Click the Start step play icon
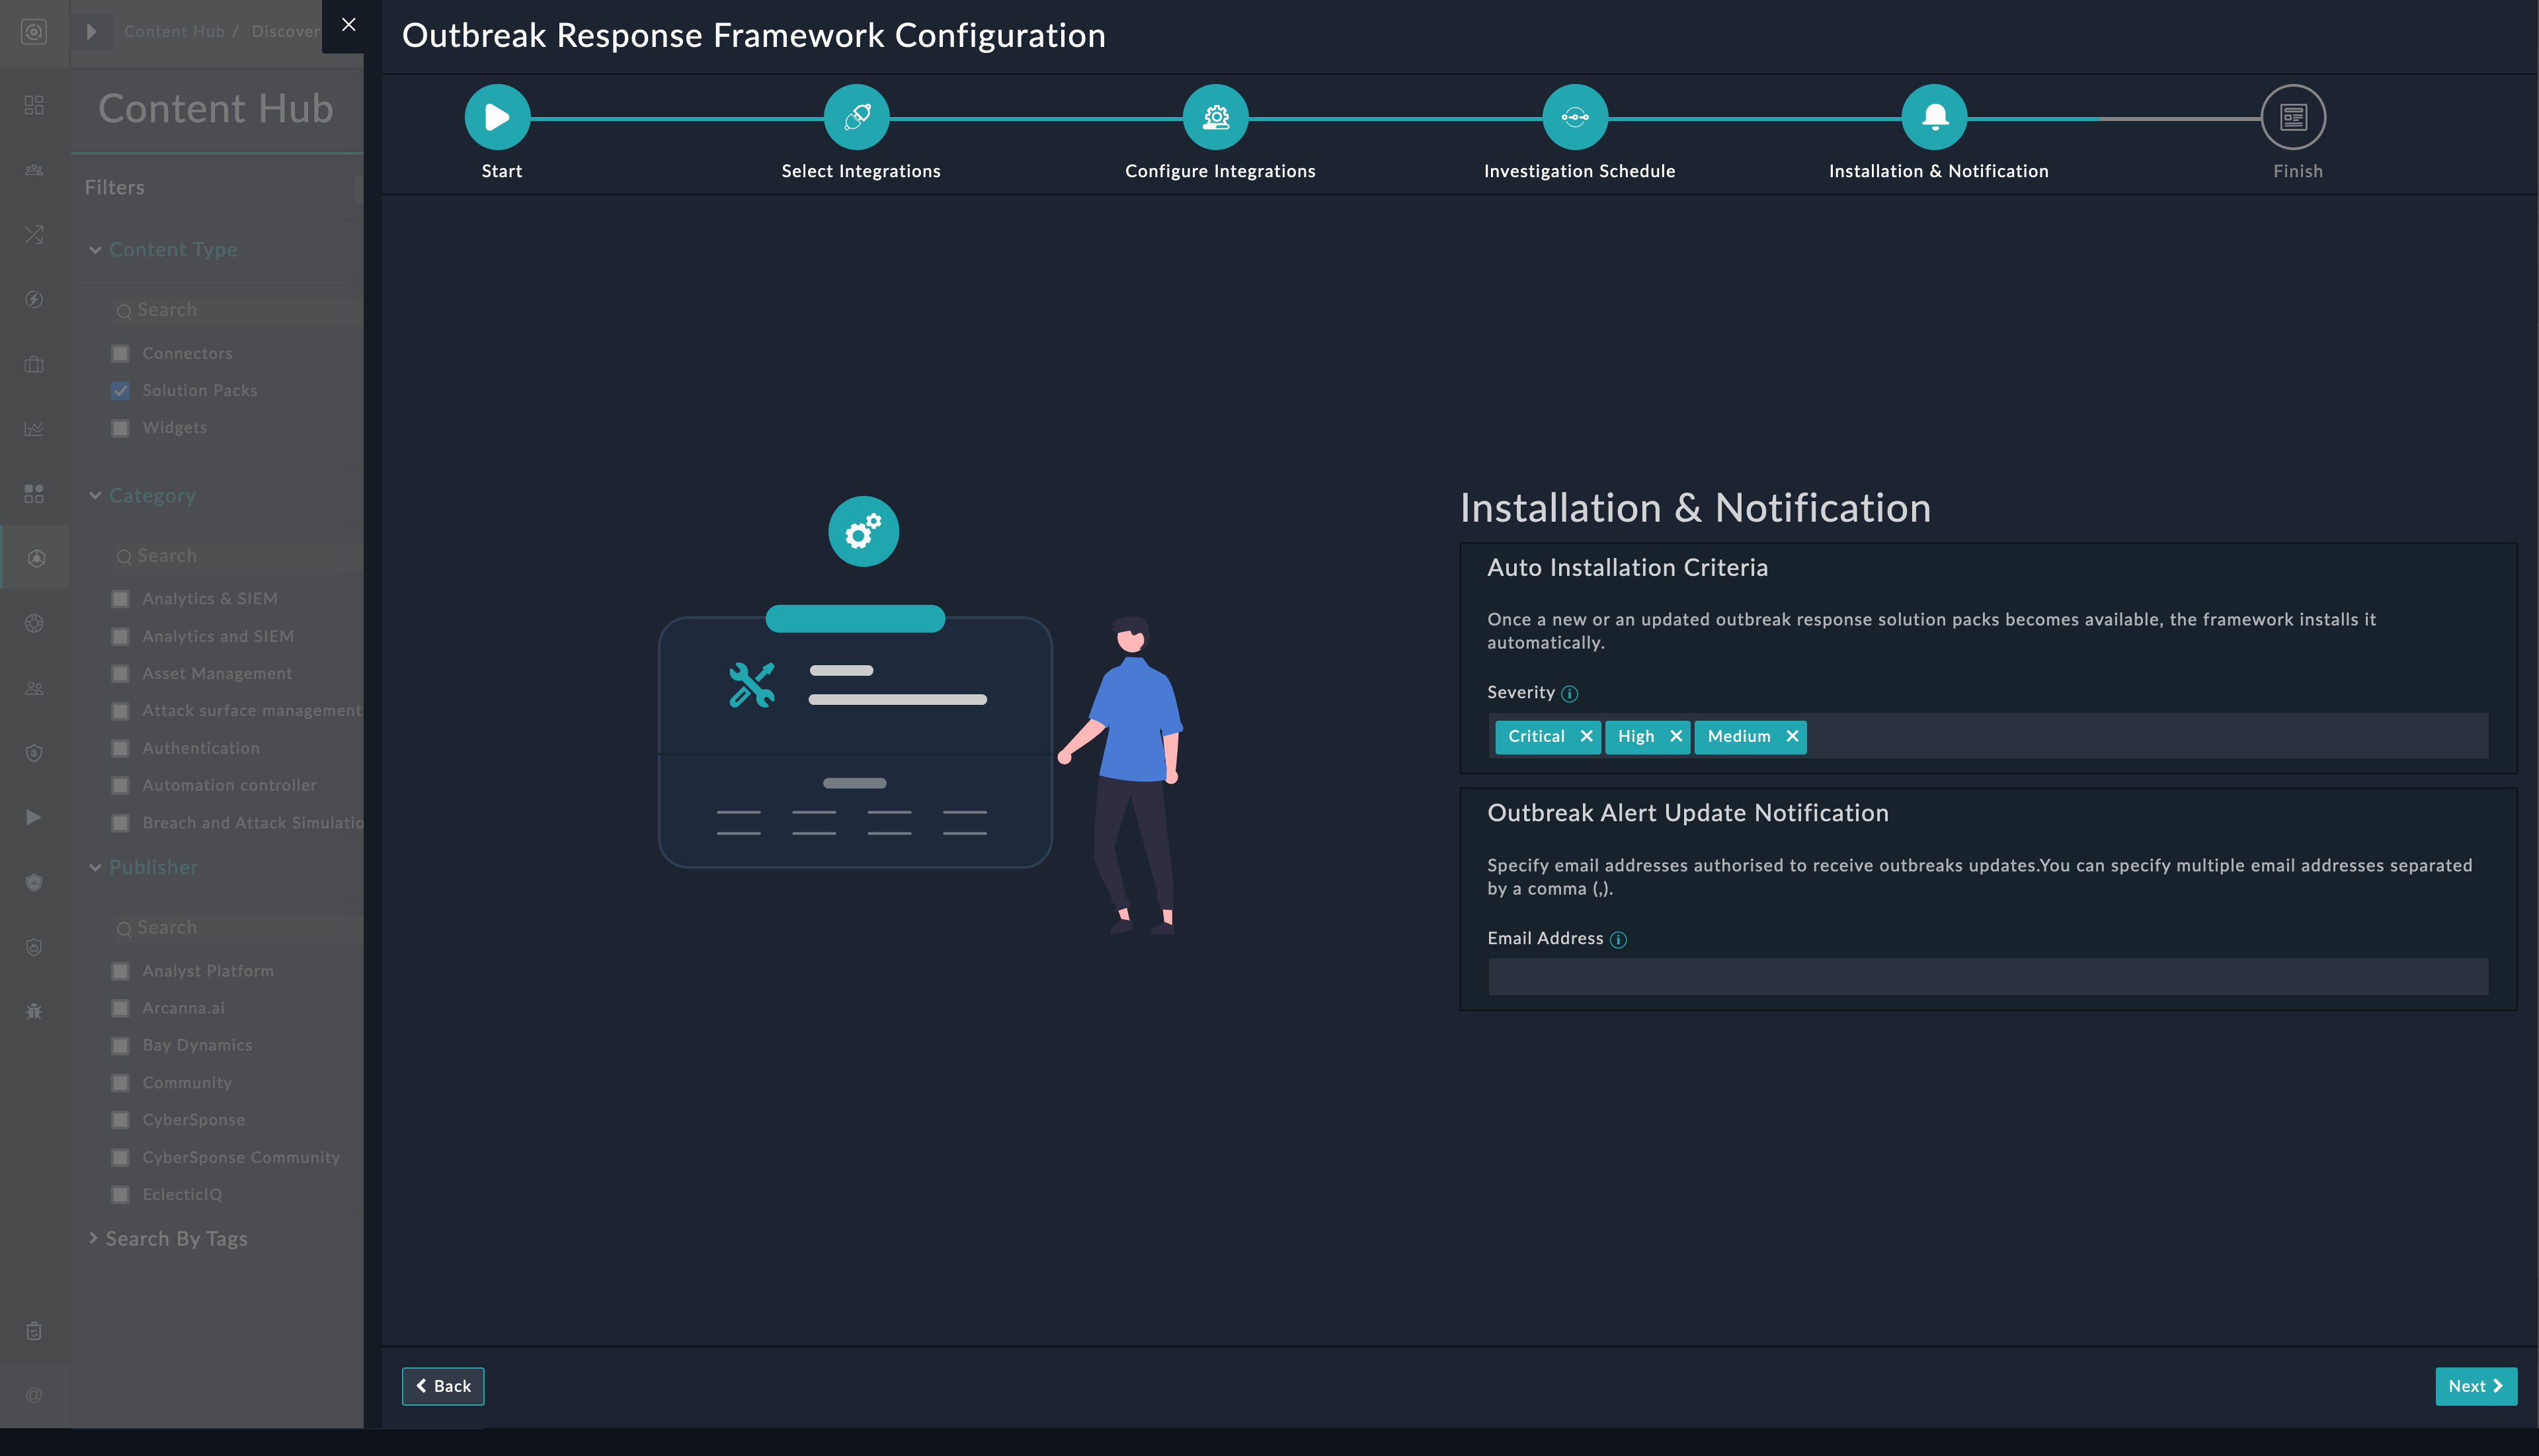 (497, 117)
